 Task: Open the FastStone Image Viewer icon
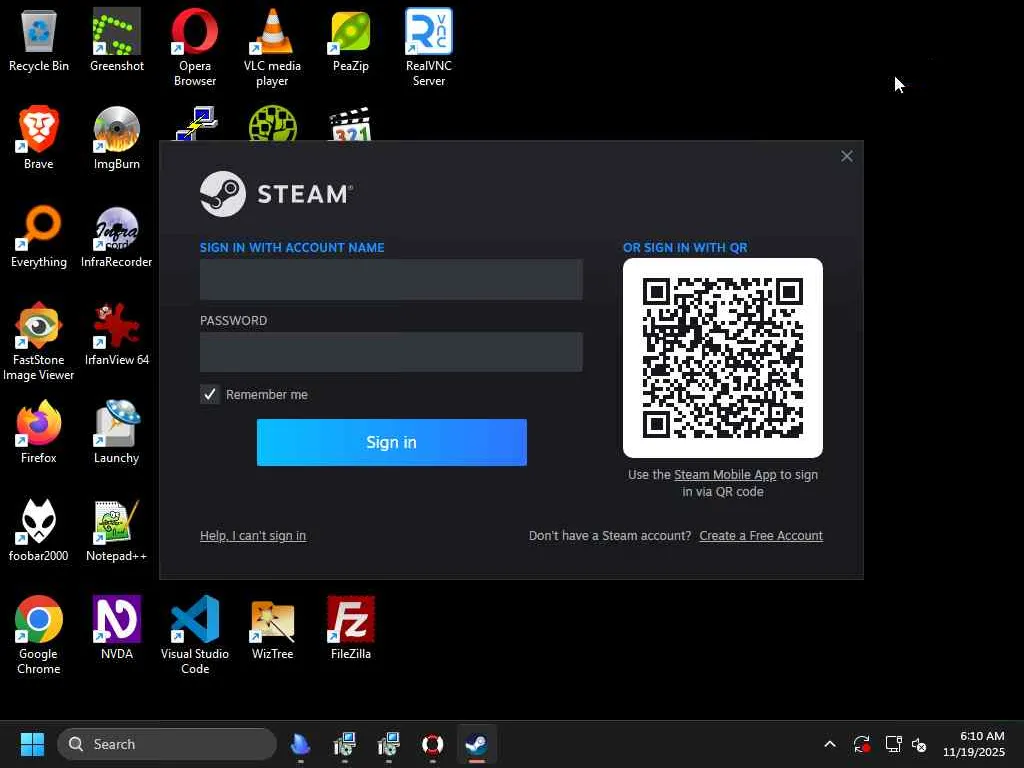(x=39, y=342)
